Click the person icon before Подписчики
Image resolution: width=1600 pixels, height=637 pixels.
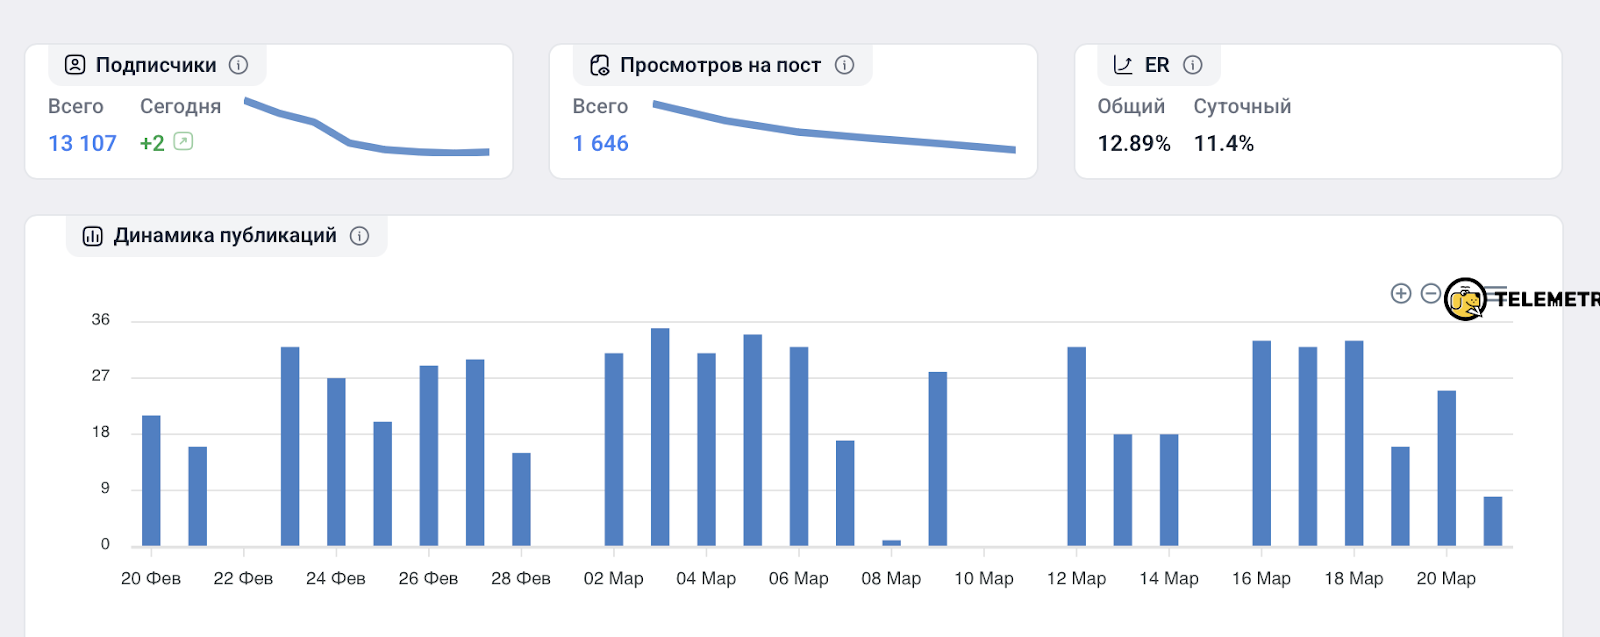75,65
